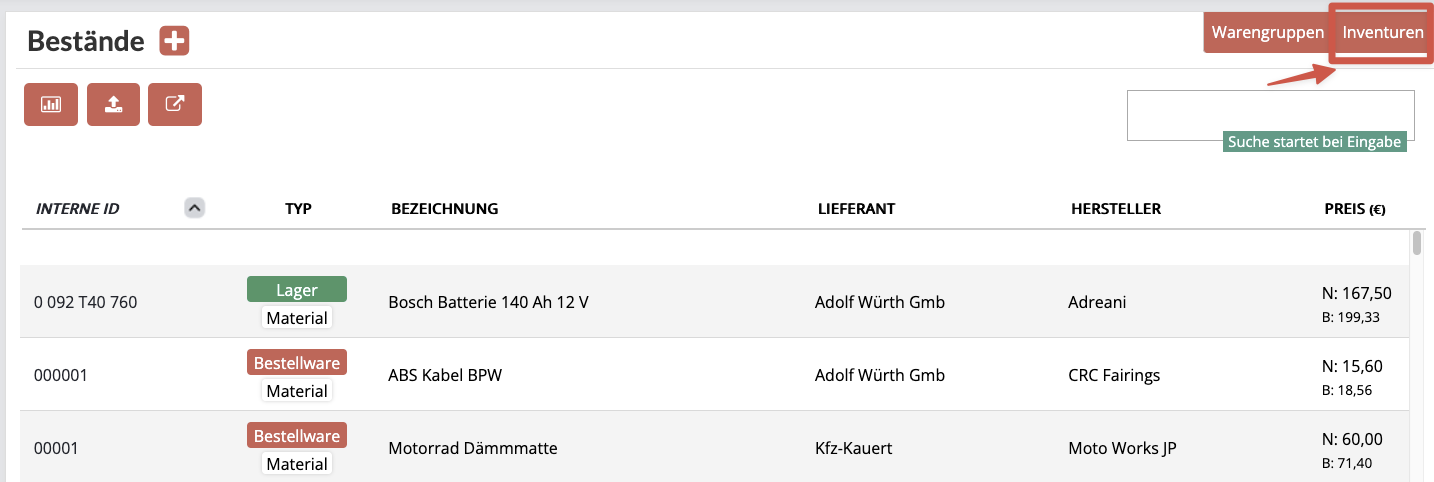Image resolution: width=1434 pixels, height=482 pixels.
Task: Open the Warengruppen tab
Action: click(x=1268, y=33)
